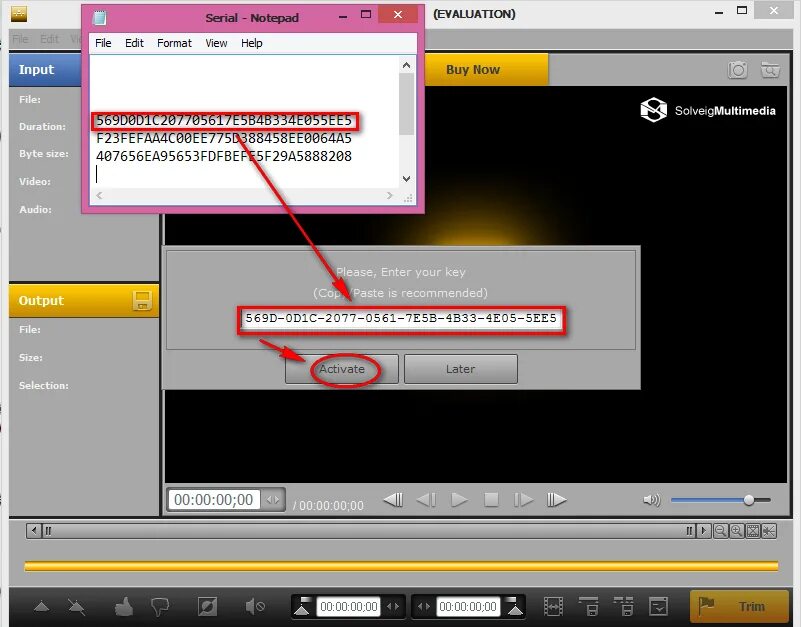Click the volume speaker icon
Image resolution: width=801 pixels, height=627 pixels.
point(652,500)
